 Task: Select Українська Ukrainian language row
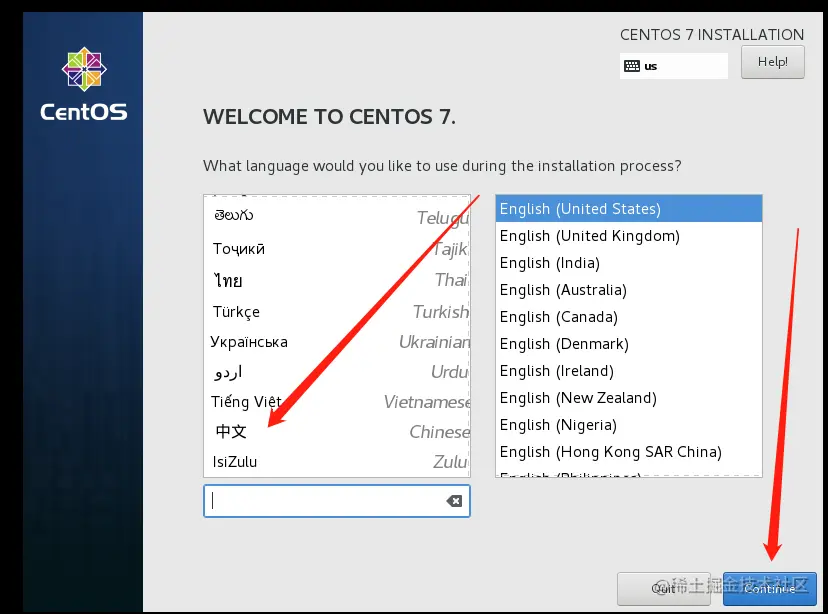tap(337, 342)
